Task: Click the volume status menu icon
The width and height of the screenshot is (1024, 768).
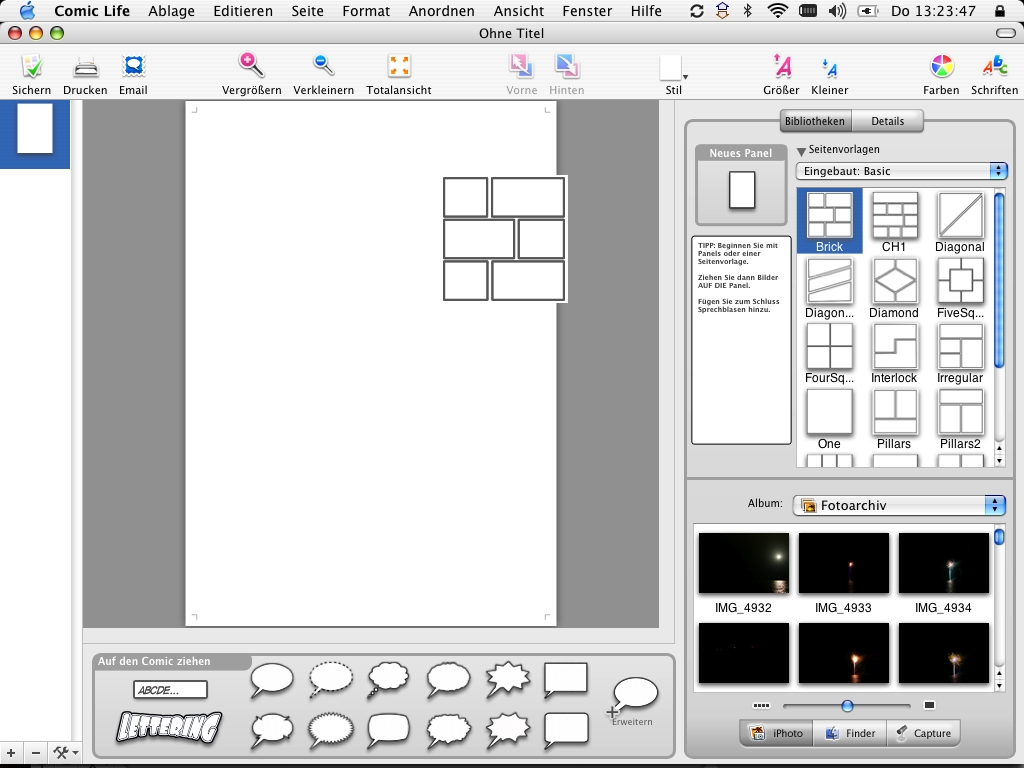Action: click(x=837, y=11)
